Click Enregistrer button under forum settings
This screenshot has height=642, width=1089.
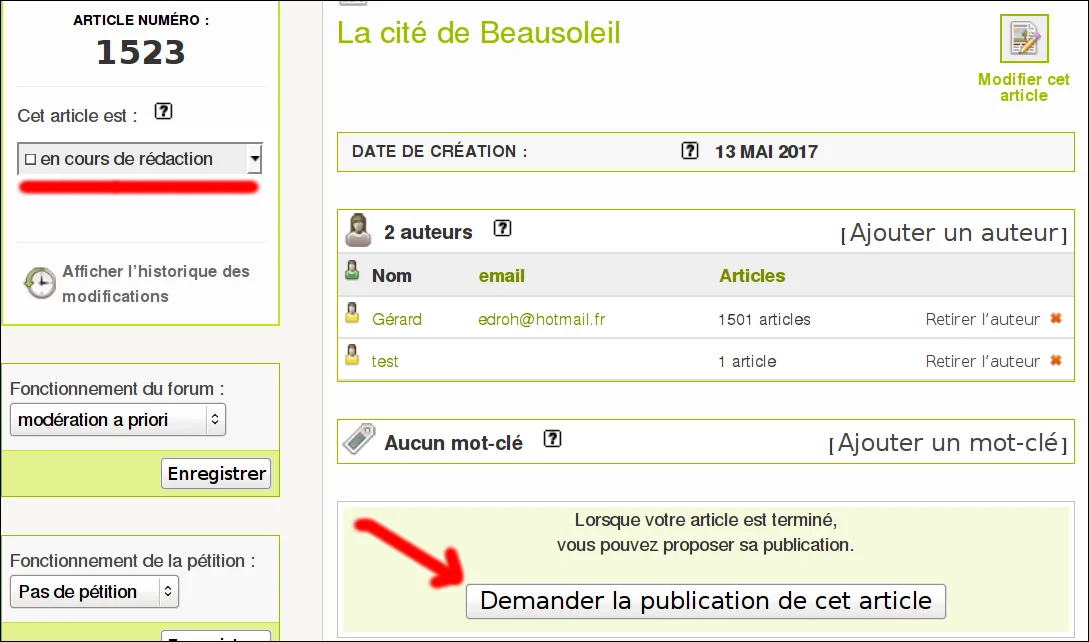click(216, 474)
